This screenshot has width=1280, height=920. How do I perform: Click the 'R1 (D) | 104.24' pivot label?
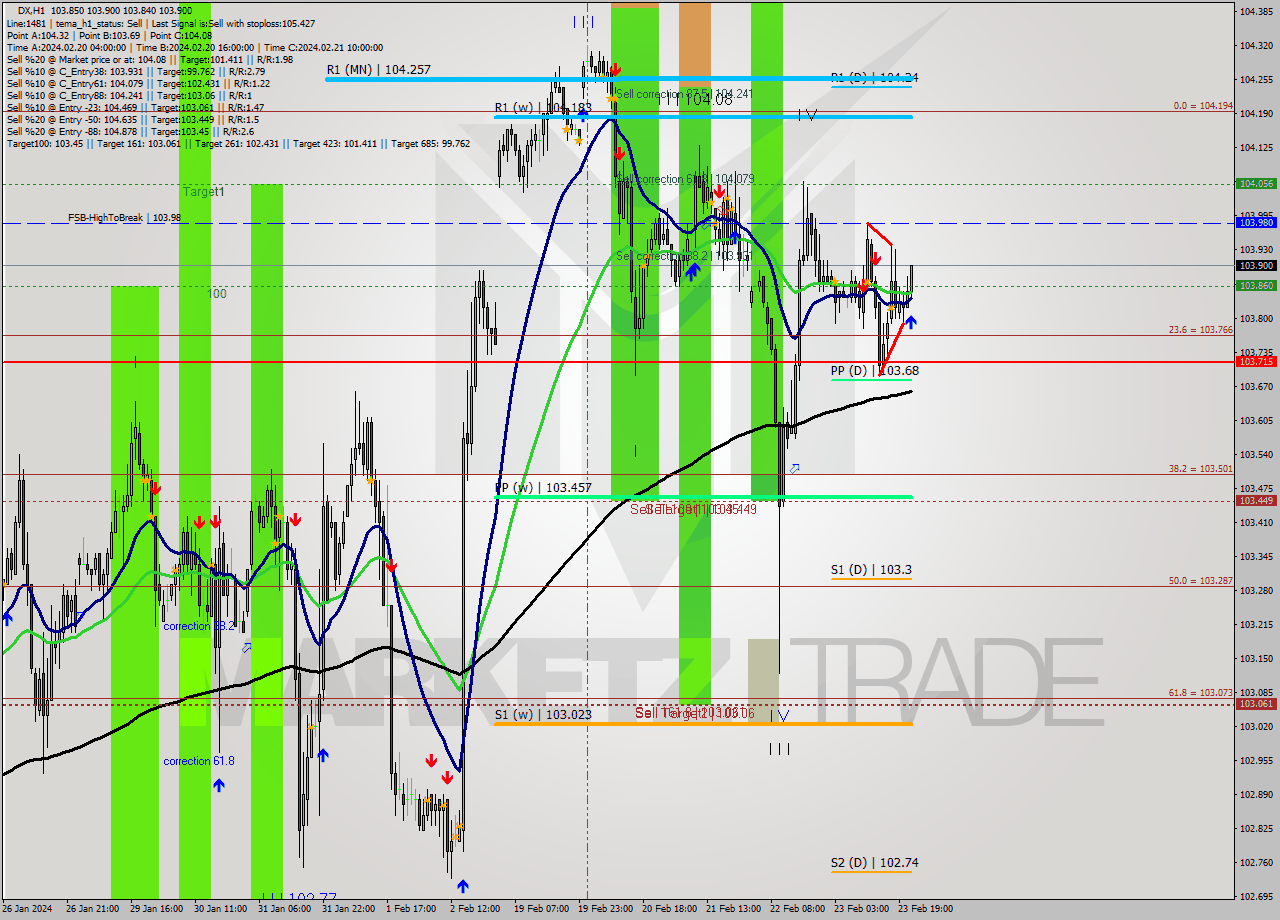[x=874, y=77]
